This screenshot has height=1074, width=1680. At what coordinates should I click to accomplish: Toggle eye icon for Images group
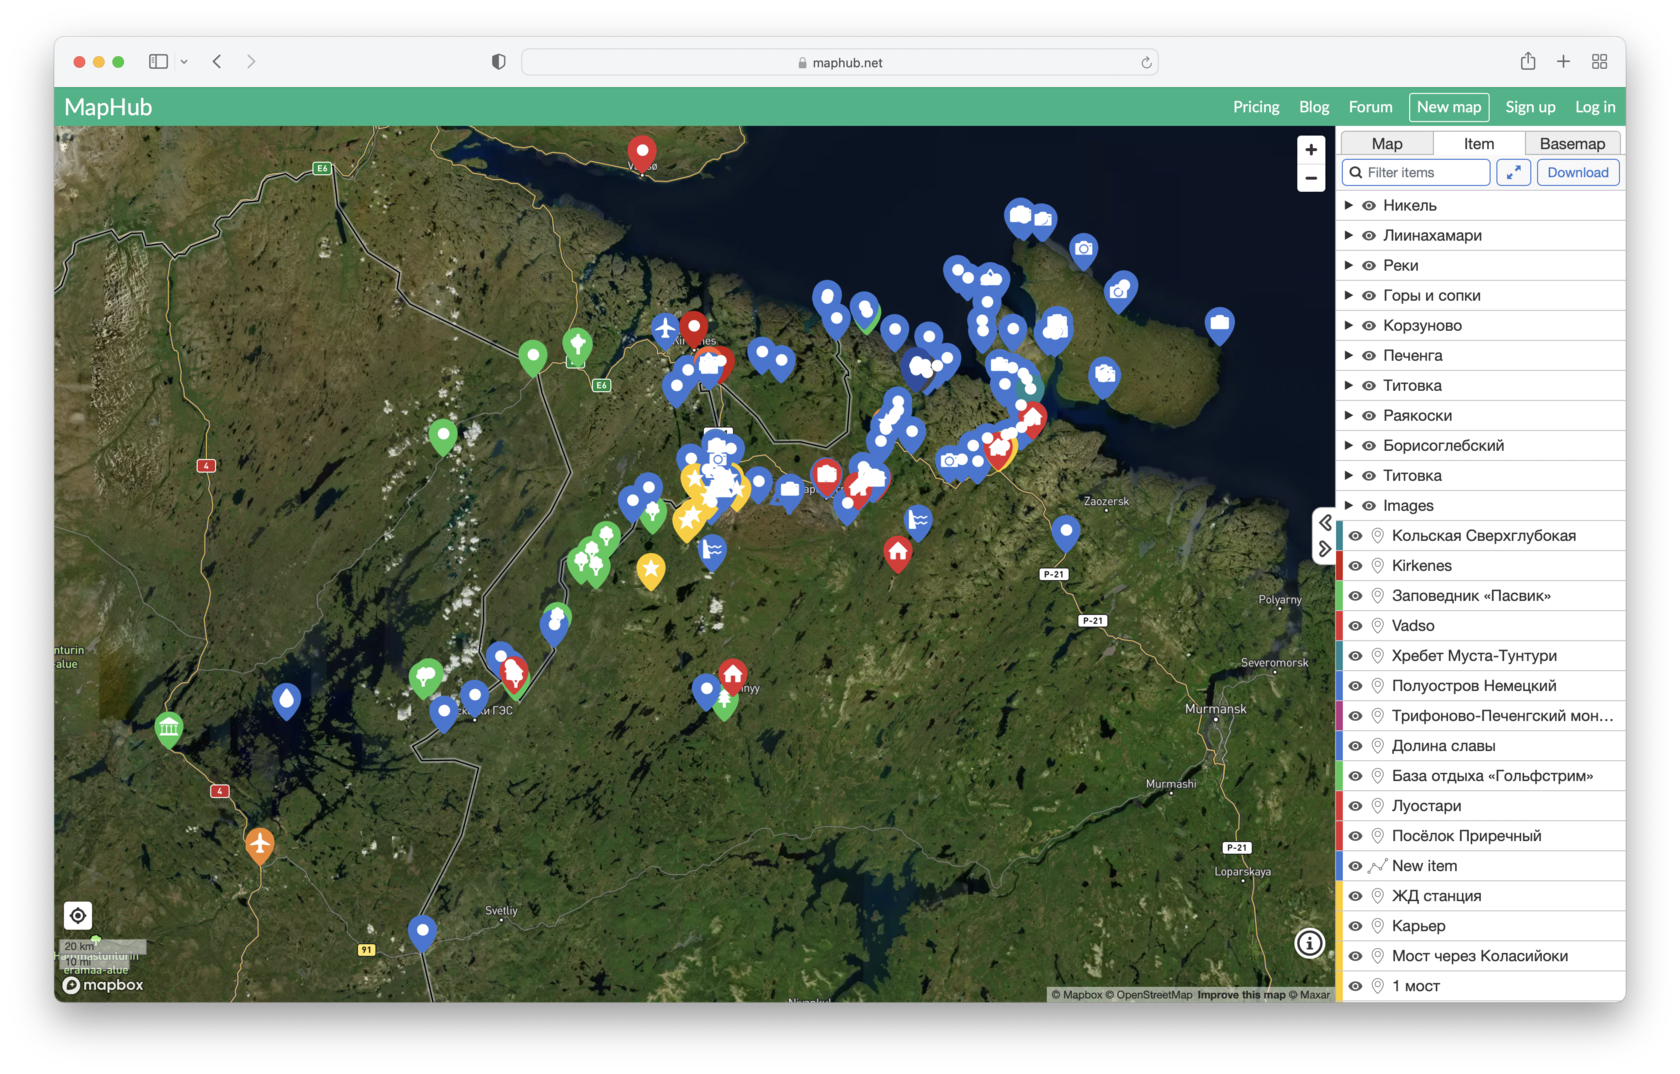(1368, 505)
